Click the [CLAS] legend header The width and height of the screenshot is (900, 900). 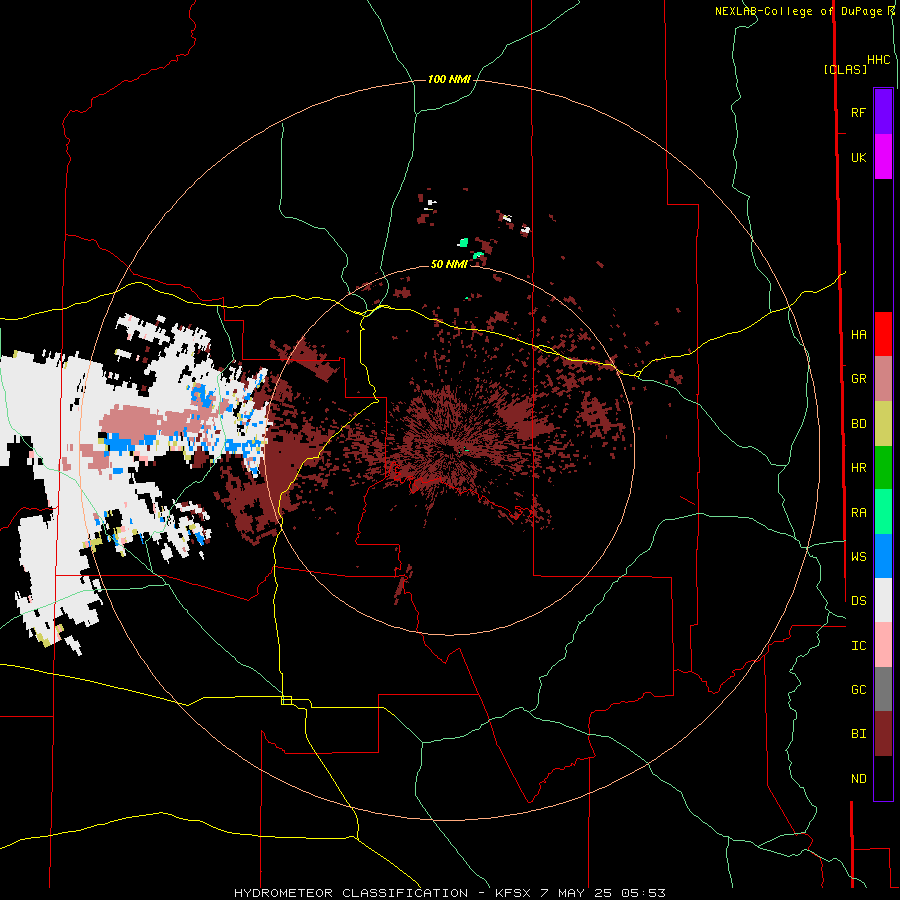845,69
